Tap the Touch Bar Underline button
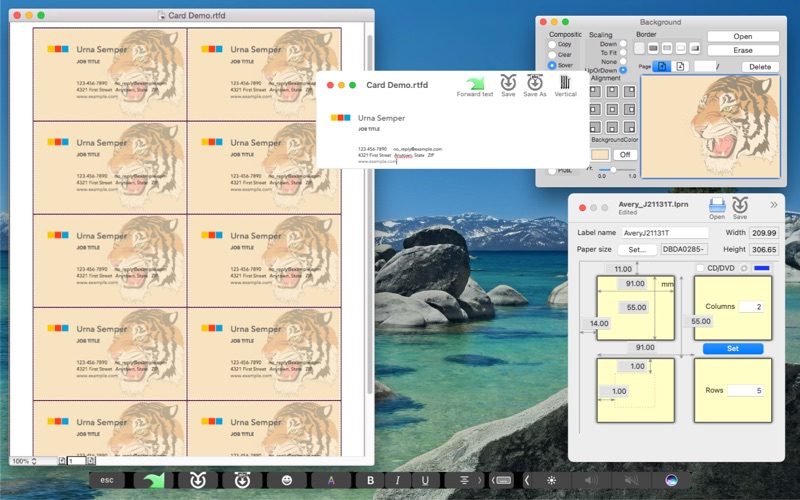The height and width of the screenshot is (500, 800). 425,480
